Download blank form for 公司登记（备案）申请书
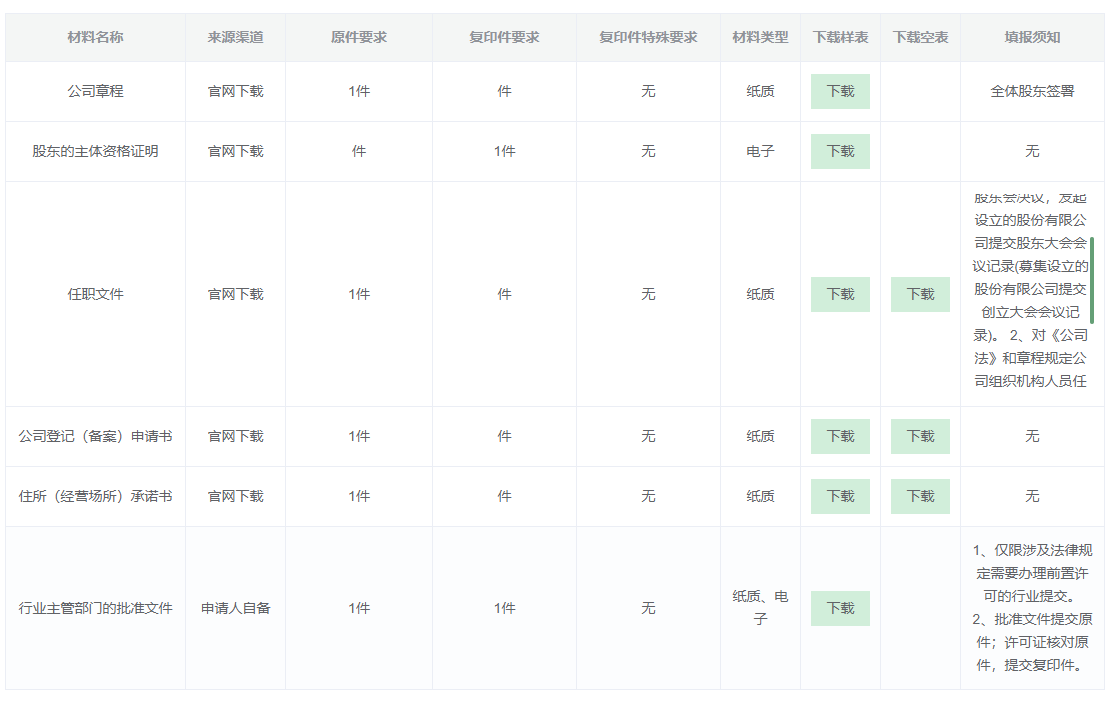 [920, 436]
